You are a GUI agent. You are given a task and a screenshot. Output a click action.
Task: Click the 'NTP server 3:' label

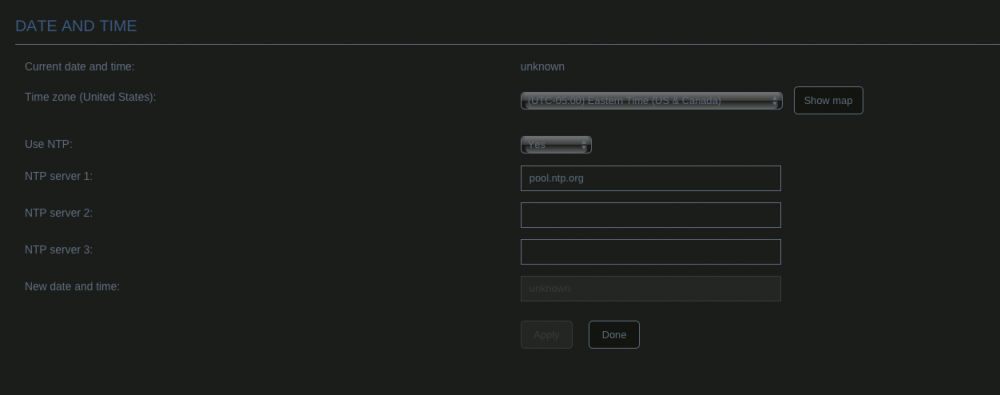59,250
